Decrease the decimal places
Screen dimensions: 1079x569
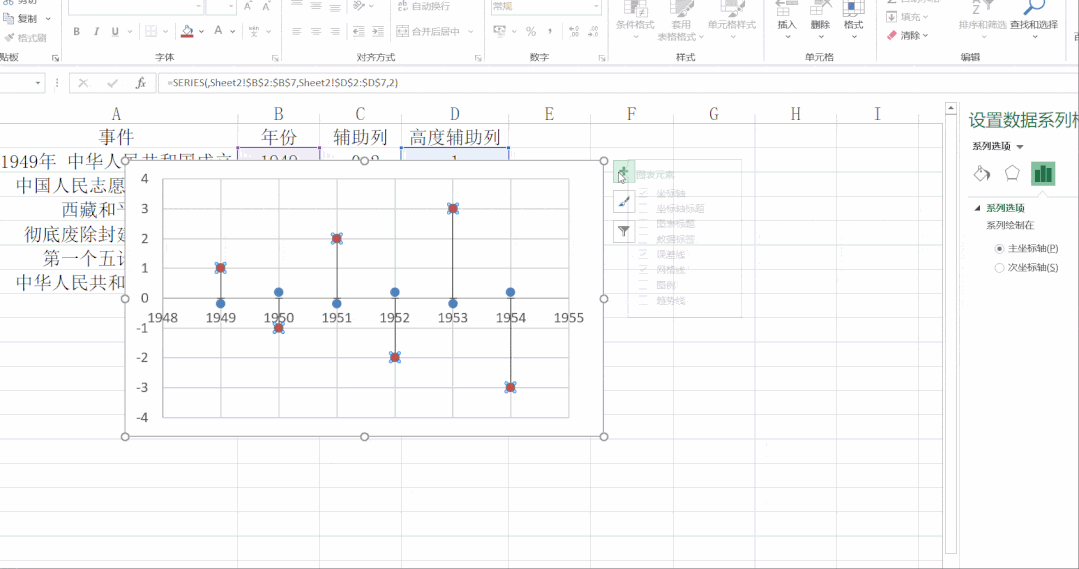[x=593, y=32]
